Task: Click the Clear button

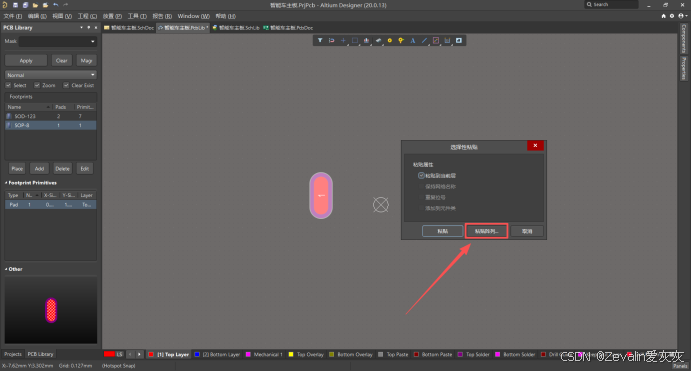Action: [62, 60]
